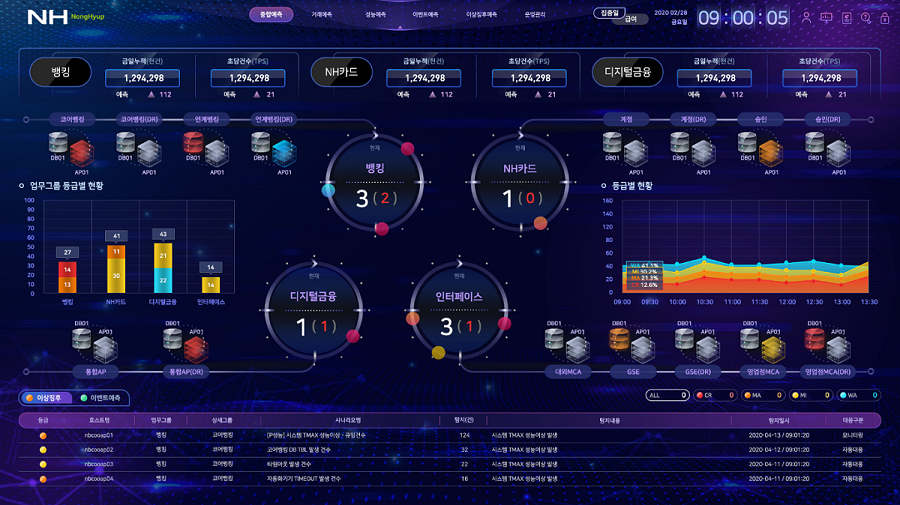Click the red AP01 server under 코어뱅킹
Image resolution: width=900 pixels, height=505 pixels.
81,150
